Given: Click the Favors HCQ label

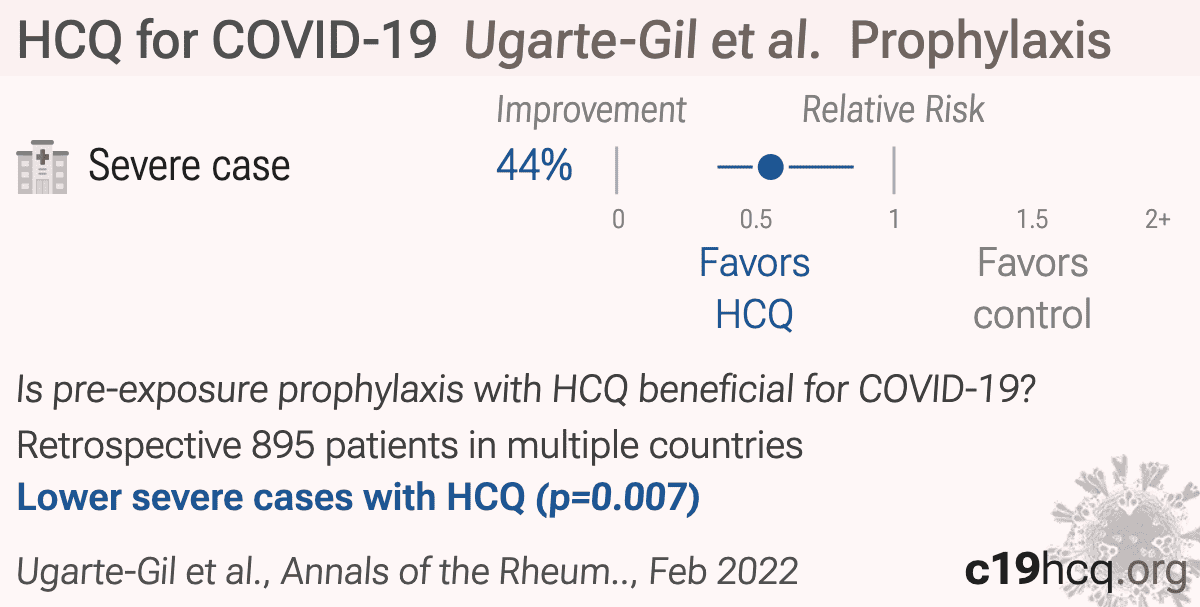Looking at the screenshot, I should [754, 289].
